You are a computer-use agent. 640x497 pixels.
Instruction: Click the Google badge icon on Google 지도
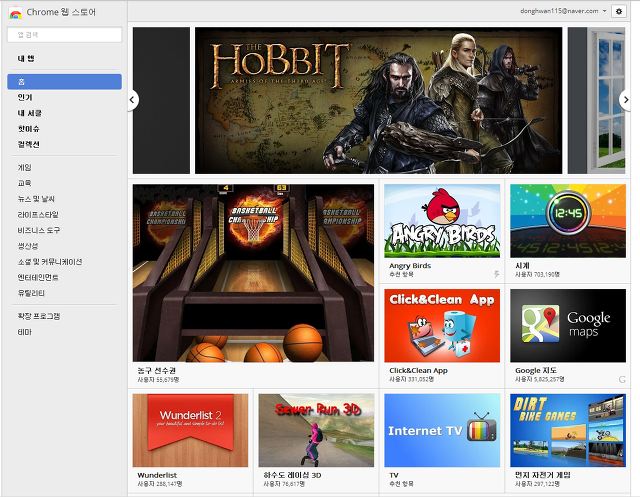[x=622, y=379]
